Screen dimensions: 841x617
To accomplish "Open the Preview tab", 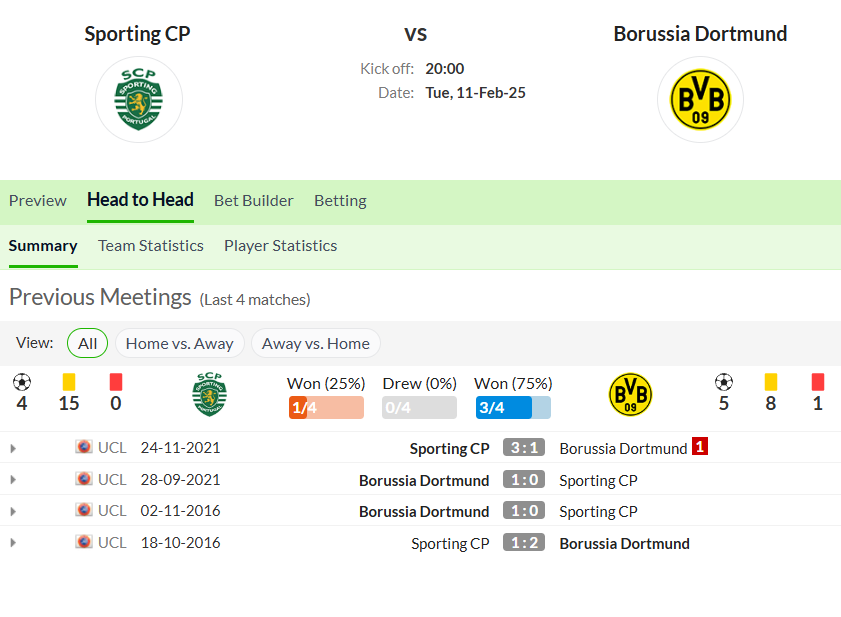I will [38, 201].
